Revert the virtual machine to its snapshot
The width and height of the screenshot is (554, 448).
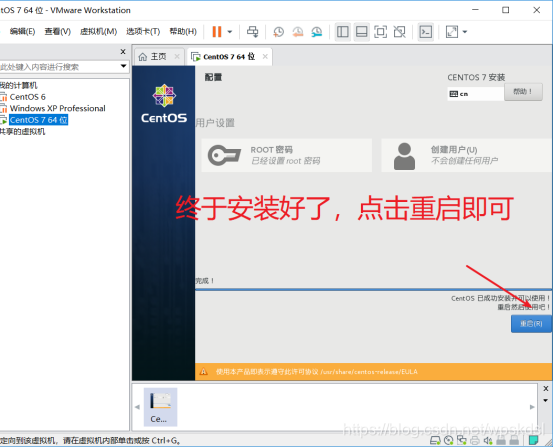[297, 32]
